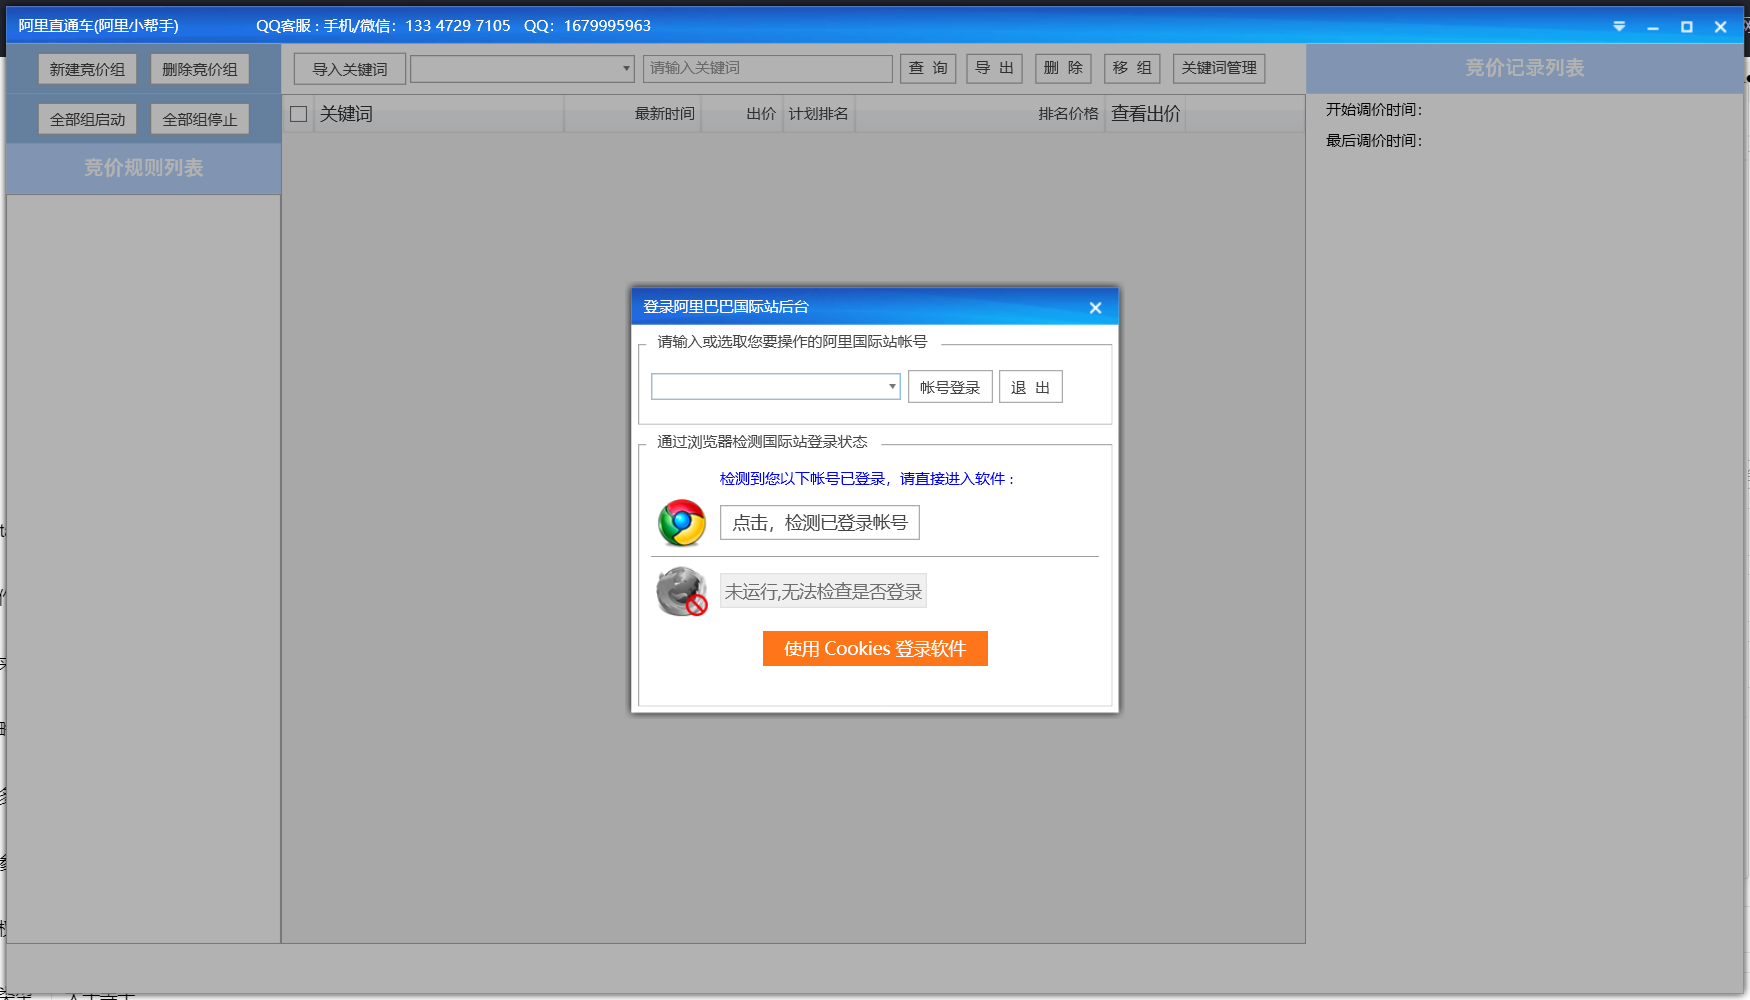Click the 导出 button

[x=994, y=68]
